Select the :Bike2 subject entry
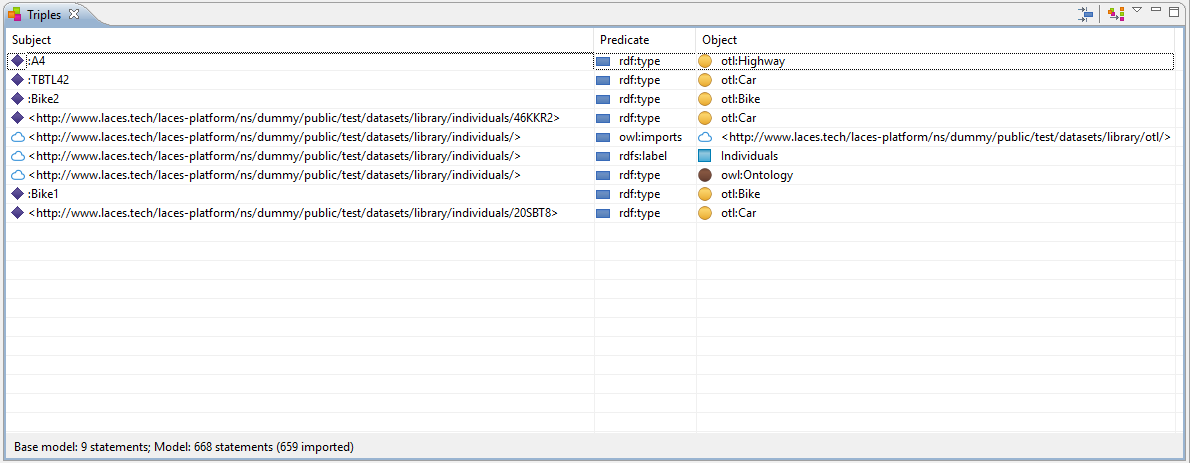This screenshot has height=463, width=1190. pyautogui.click(x=44, y=99)
